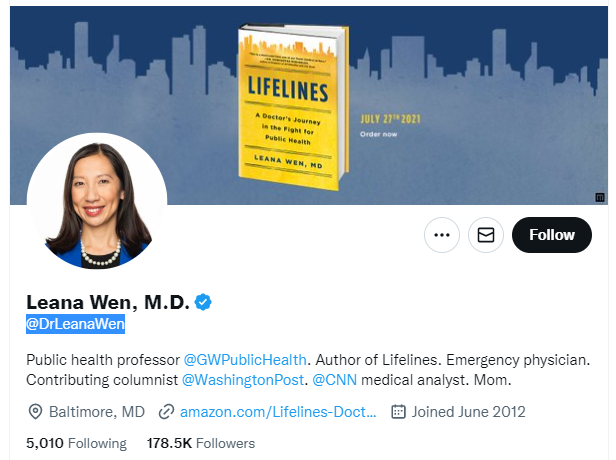Click the small square icon in the banner corner
This screenshot has width=616, height=460.
(600, 197)
